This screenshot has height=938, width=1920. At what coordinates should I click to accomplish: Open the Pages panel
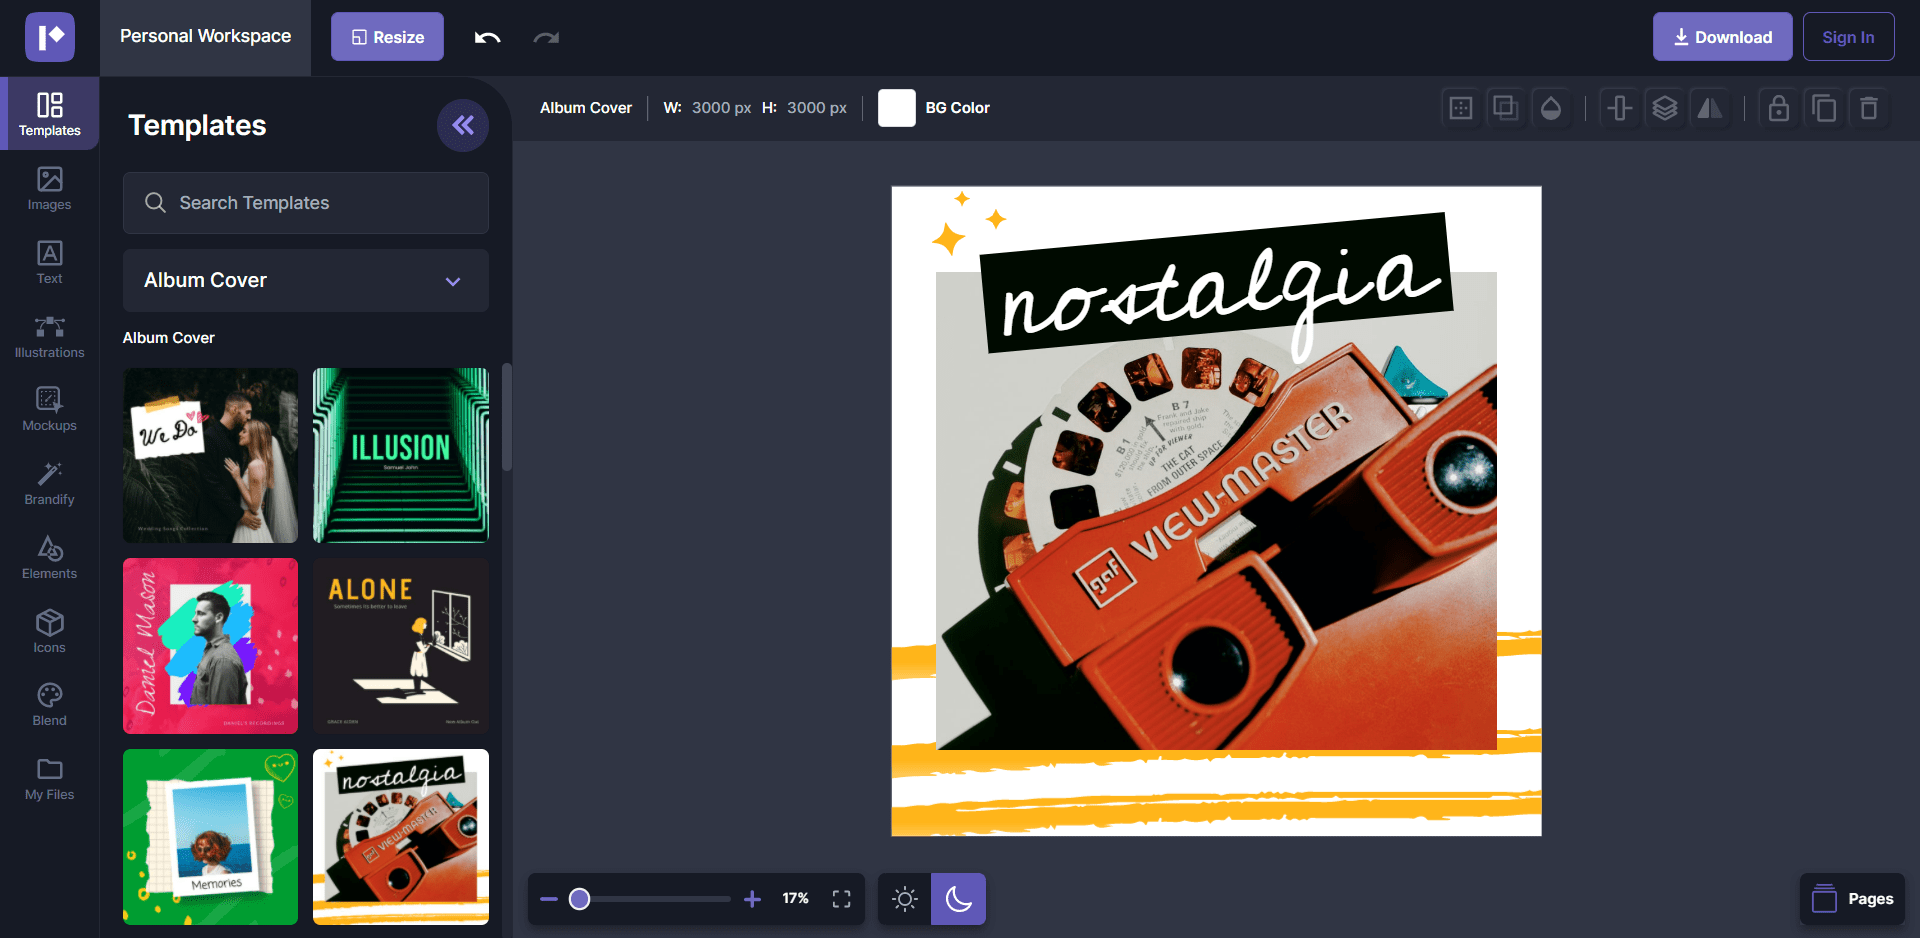coord(1852,899)
